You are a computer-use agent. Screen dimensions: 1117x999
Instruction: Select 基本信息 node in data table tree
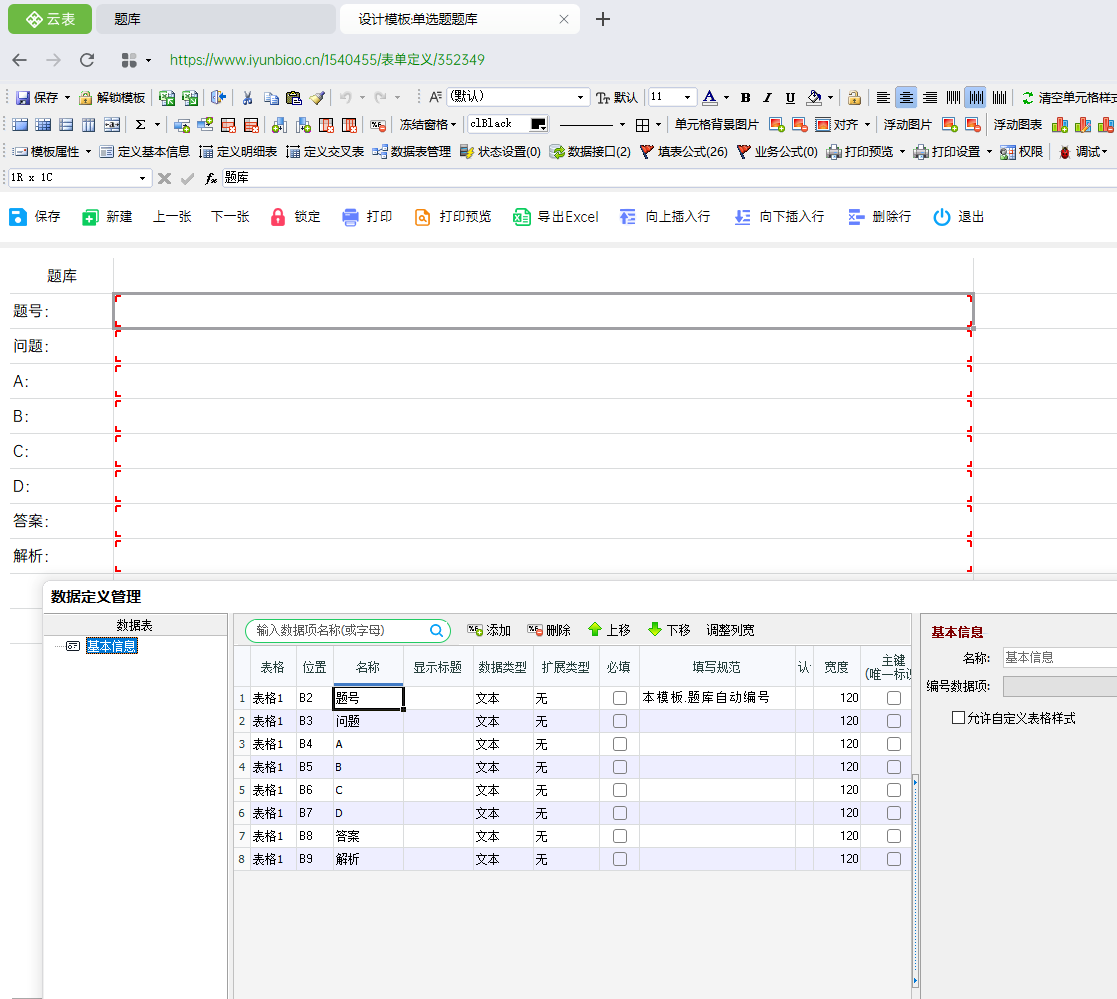pyautogui.click(x=111, y=646)
